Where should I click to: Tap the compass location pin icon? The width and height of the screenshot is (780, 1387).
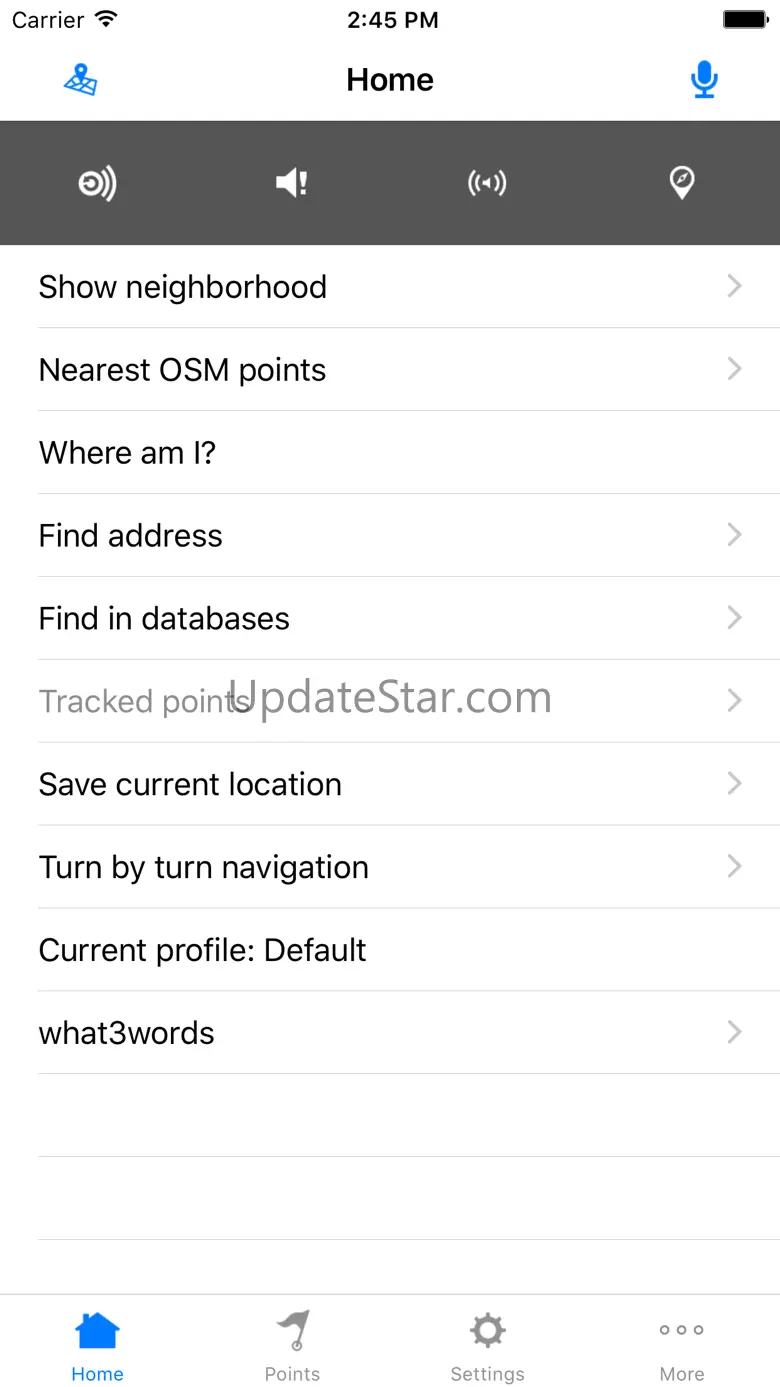[x=681, y=183]
